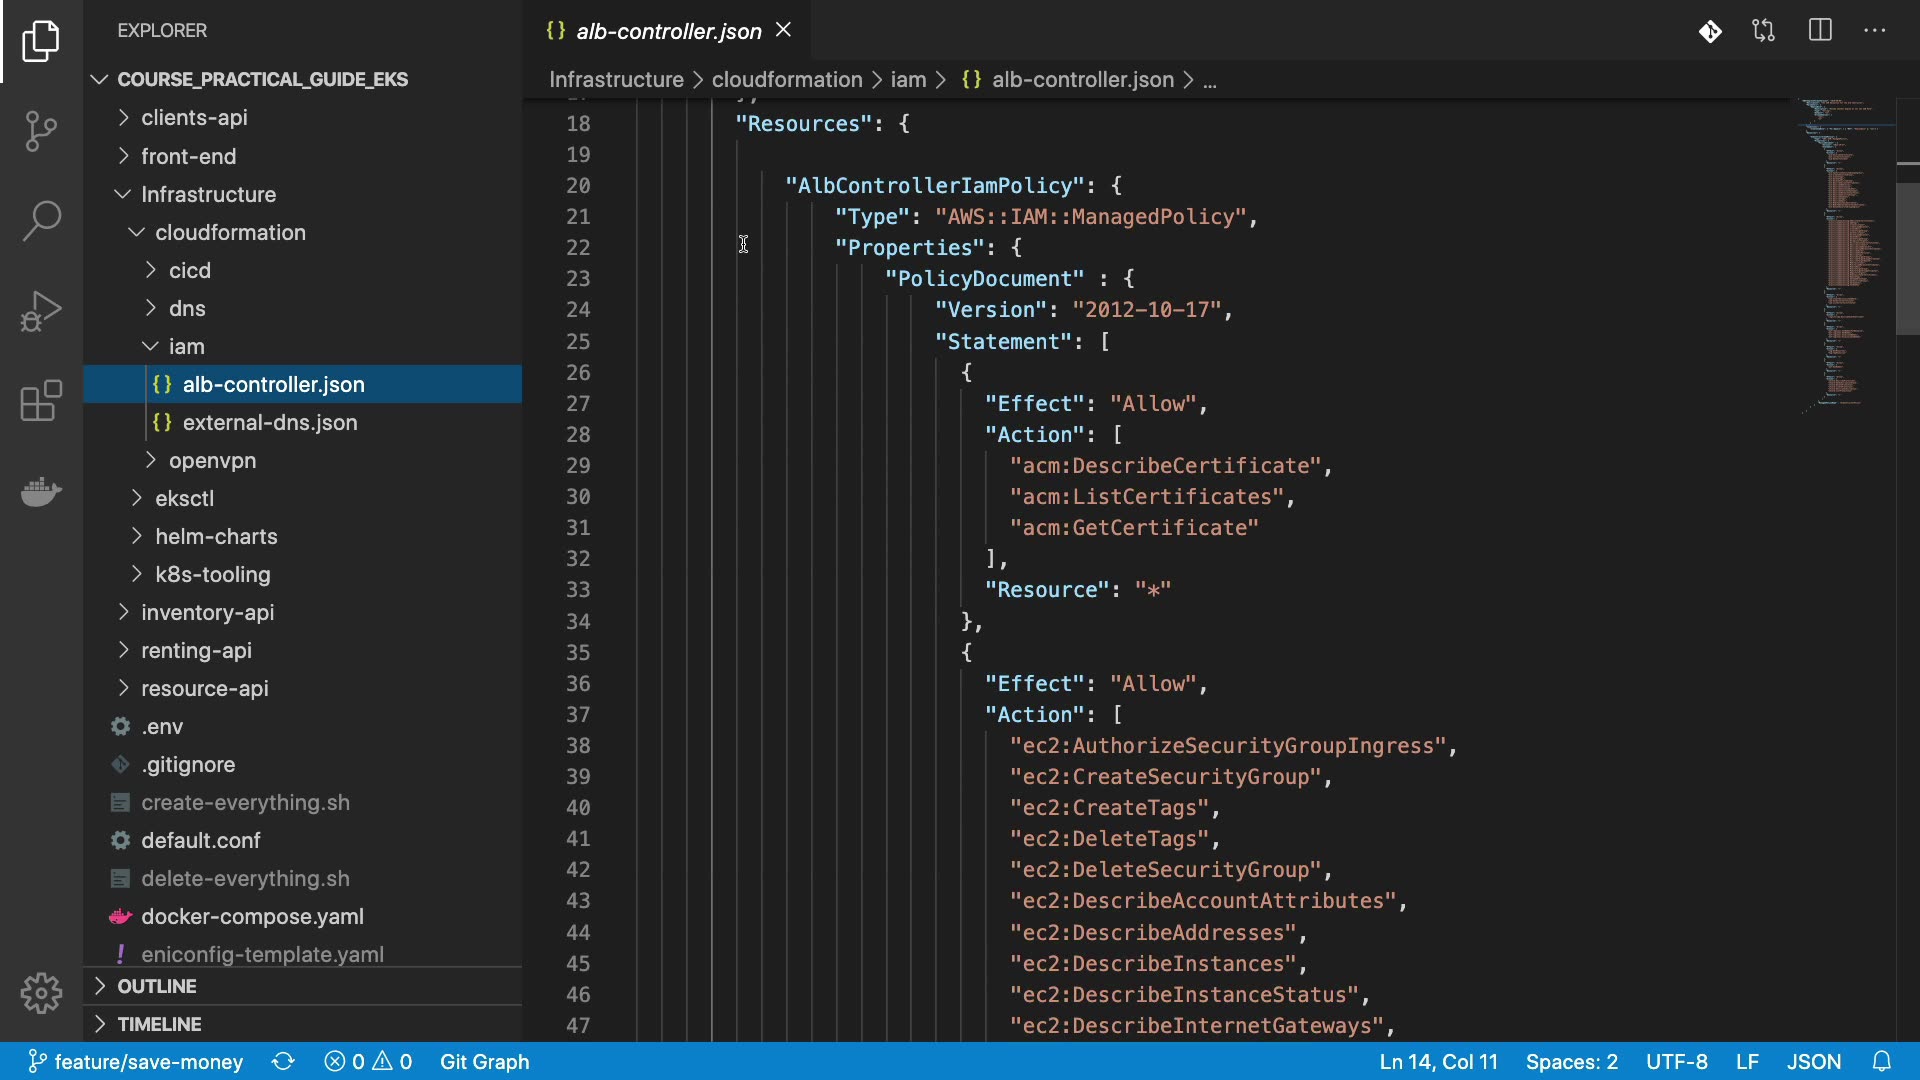
Task: Open the Source Control view
Action: click(41, 131)
